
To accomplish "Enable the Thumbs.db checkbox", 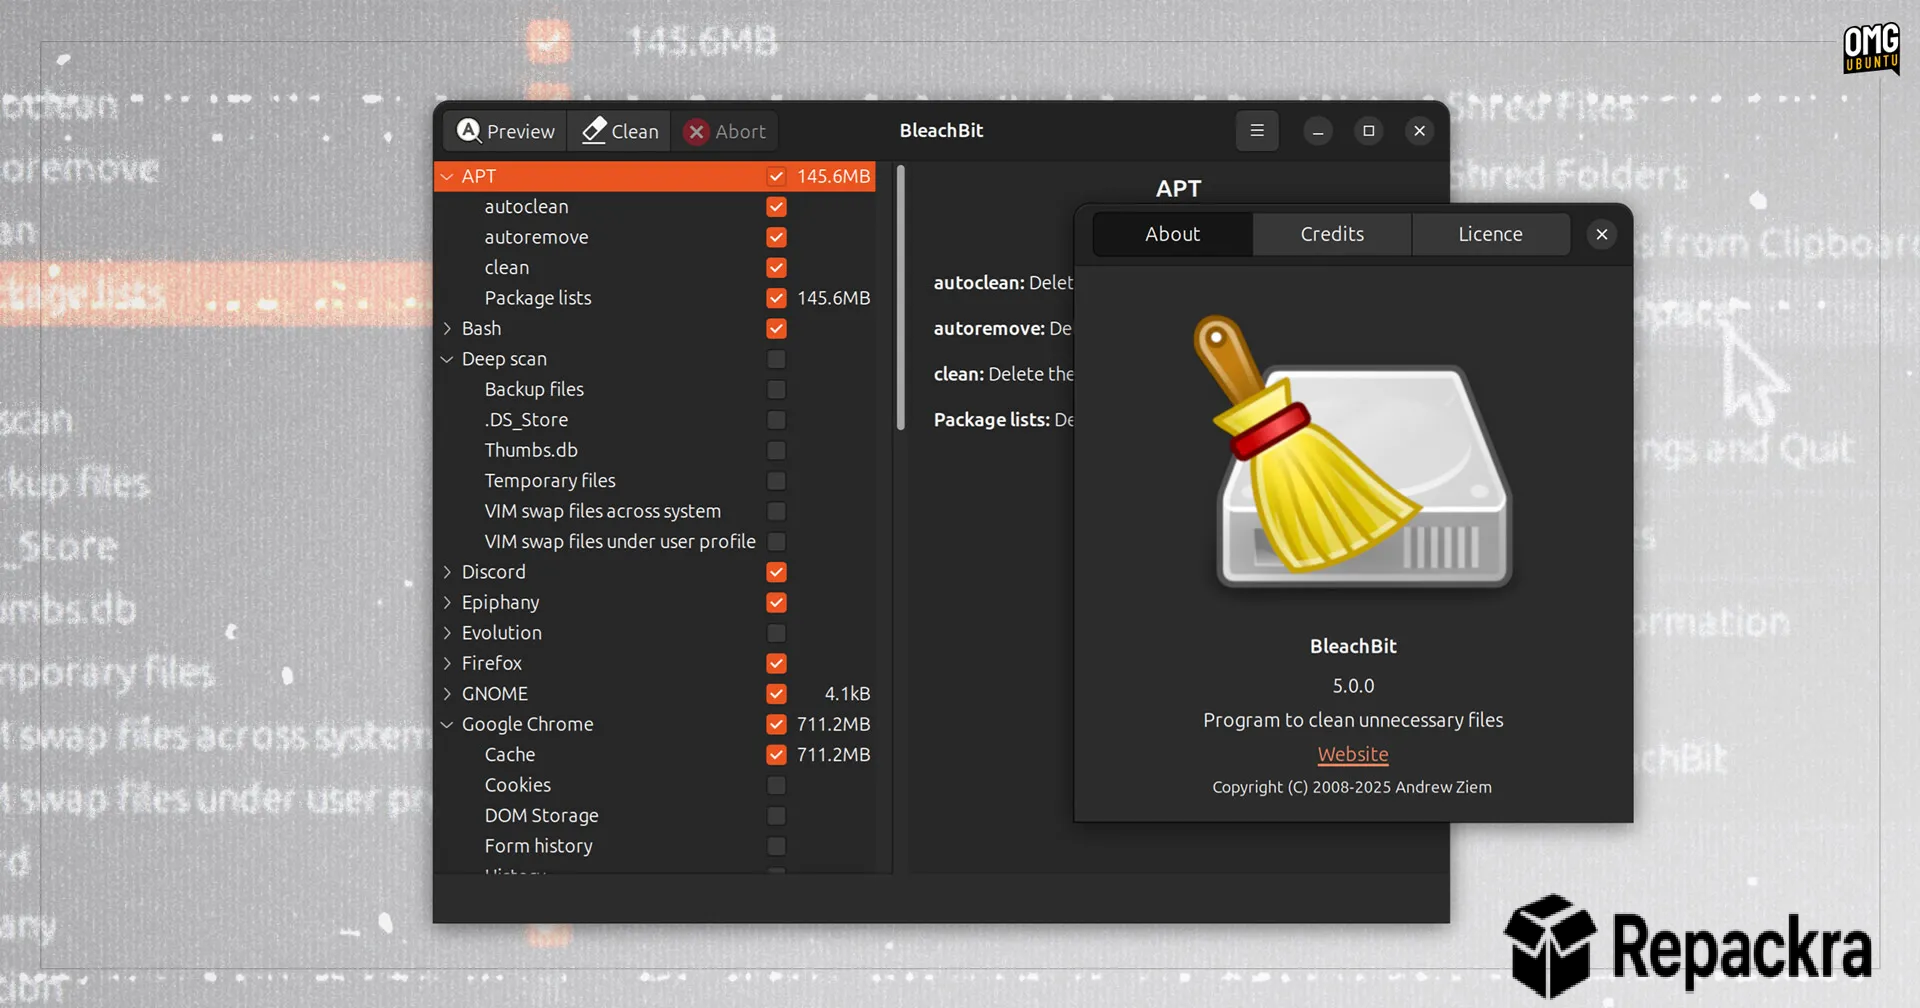I will pyautogui.click(x=776, y=450).
